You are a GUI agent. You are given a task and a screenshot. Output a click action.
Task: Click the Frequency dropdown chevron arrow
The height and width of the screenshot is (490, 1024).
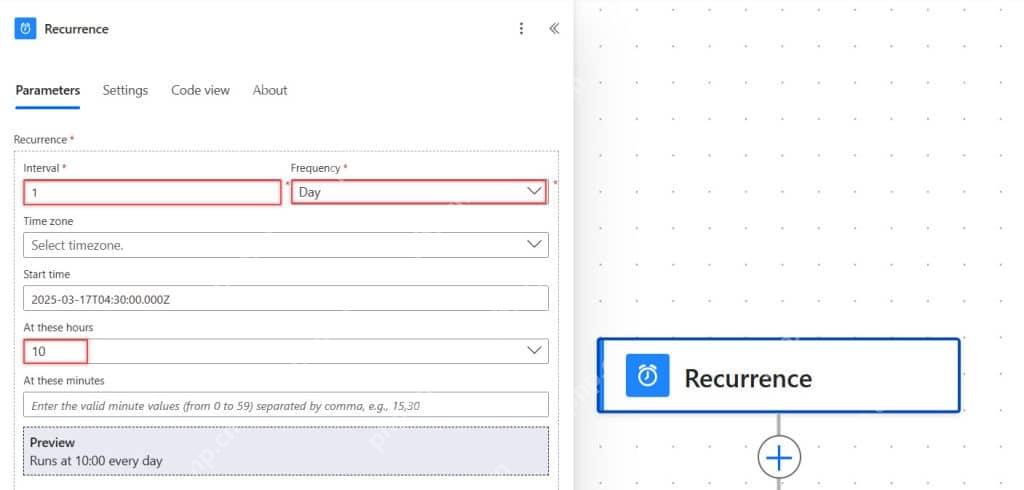(x=534, y=191)
